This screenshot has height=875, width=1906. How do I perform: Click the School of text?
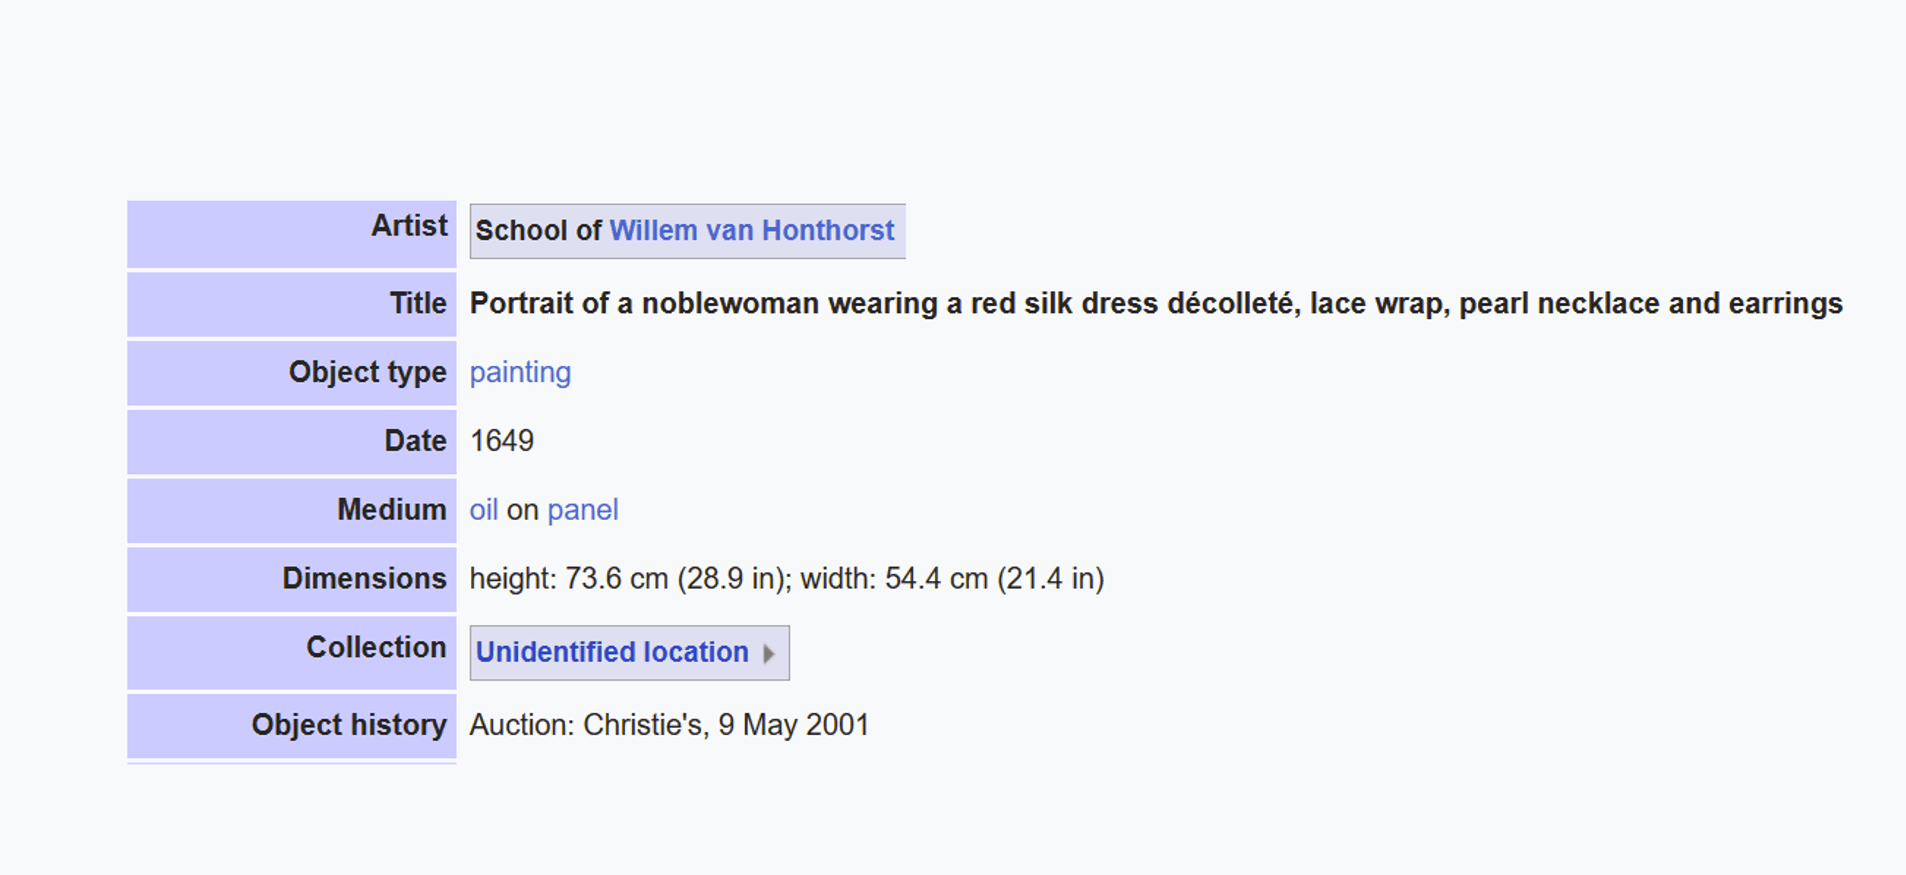point(538,231)
